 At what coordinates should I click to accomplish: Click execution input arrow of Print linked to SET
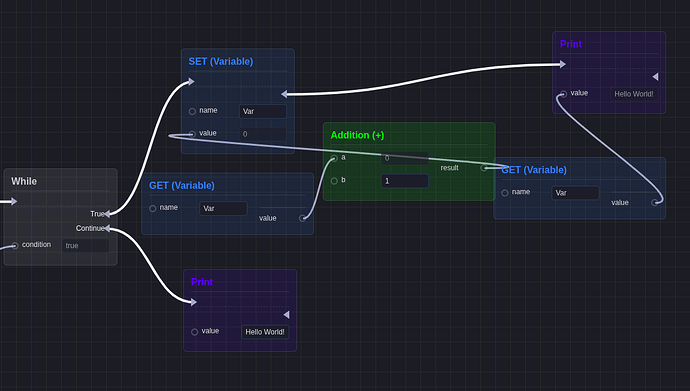coord(563,64)
